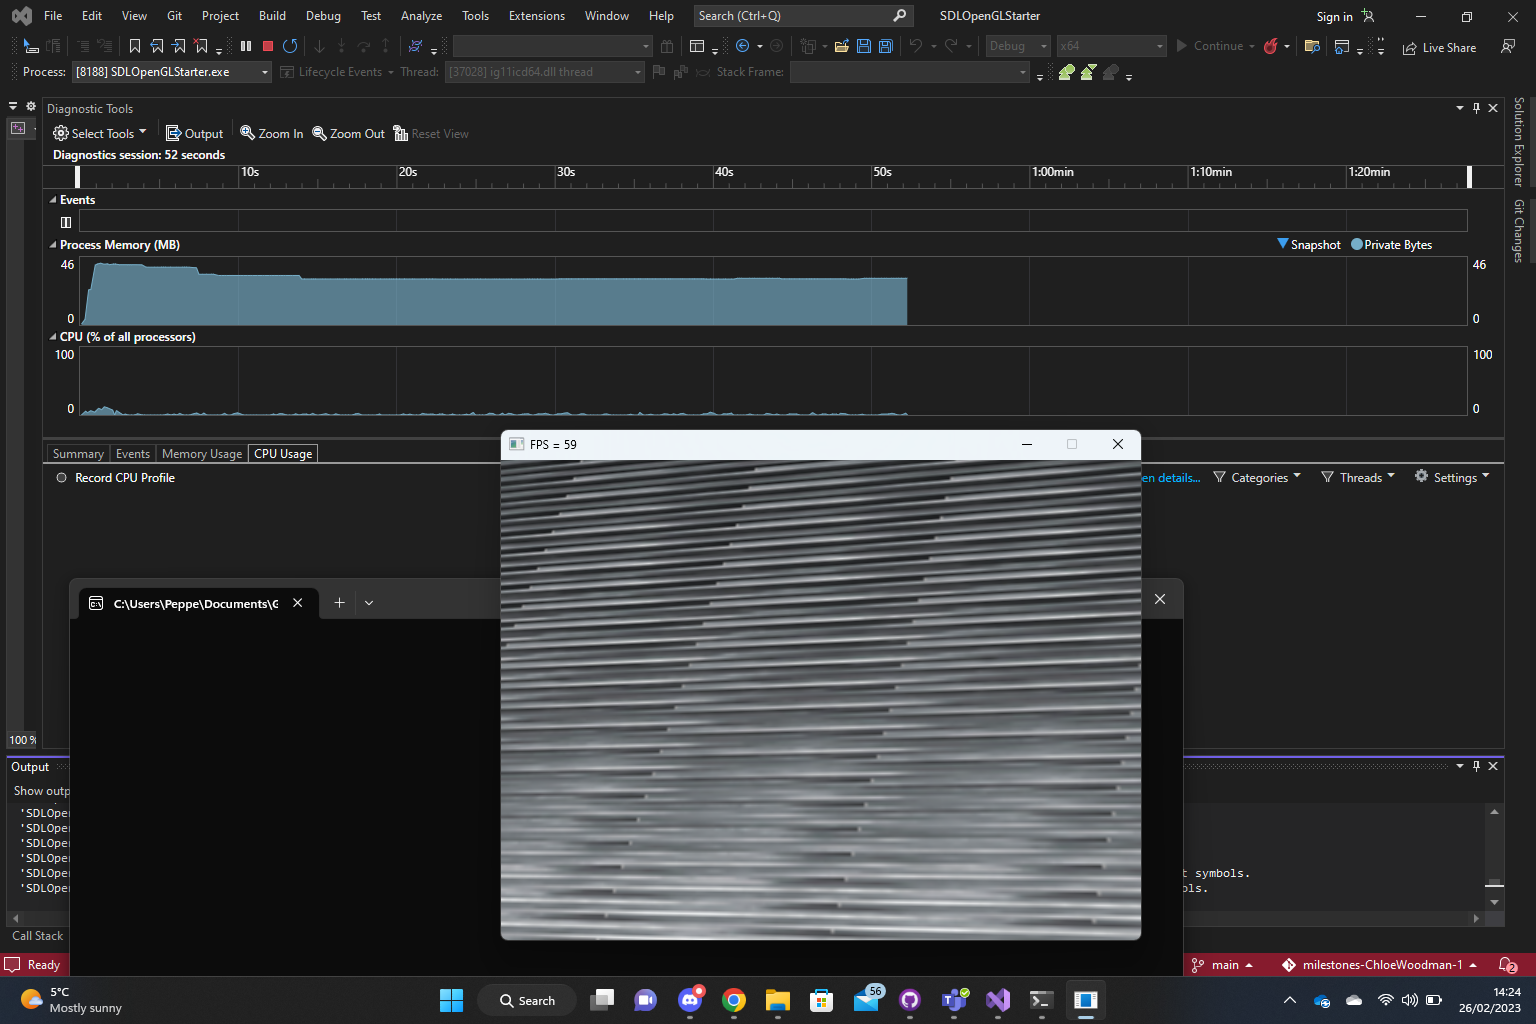This screenshot has width=1536, height=1024.
Task: Pause debugging with Break All button
Action: pos(246,46)
